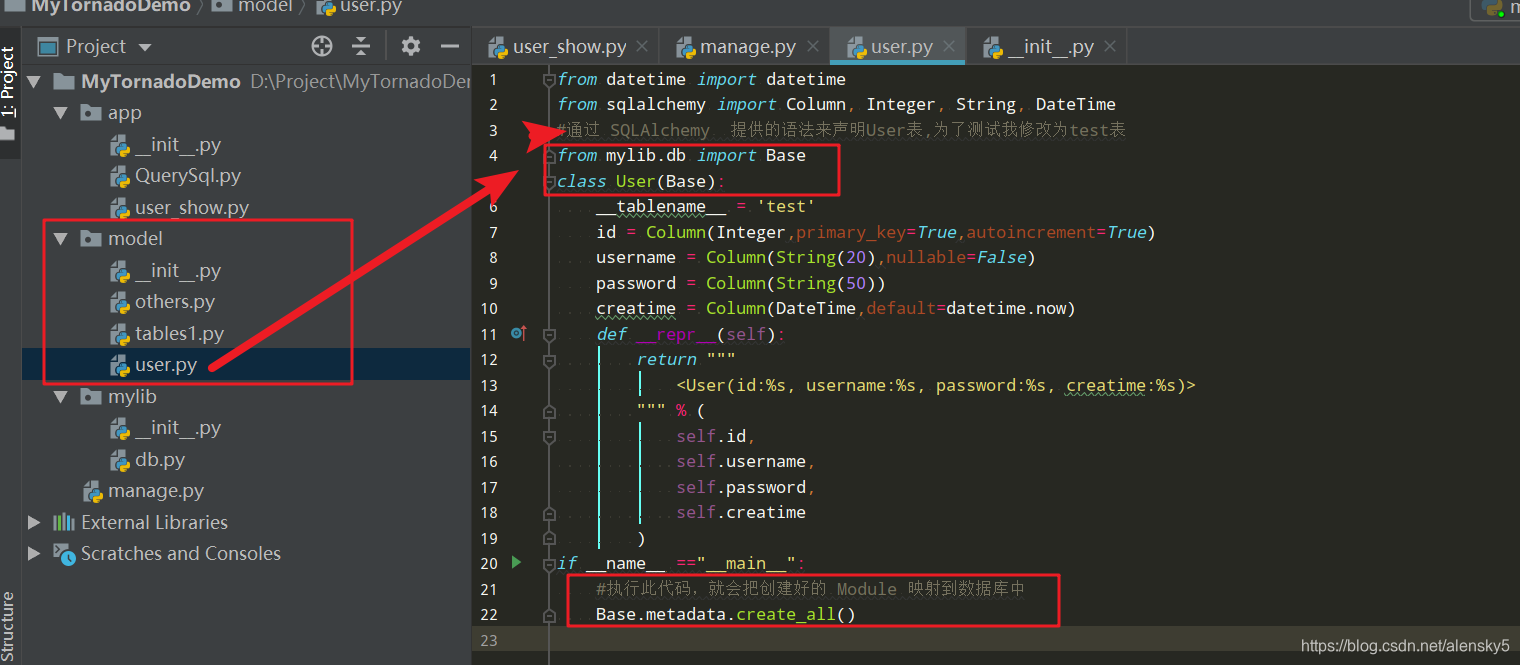Select manage.py in project tree
Viewport: 1520px width, 665px height.
[x=156, y=491]
